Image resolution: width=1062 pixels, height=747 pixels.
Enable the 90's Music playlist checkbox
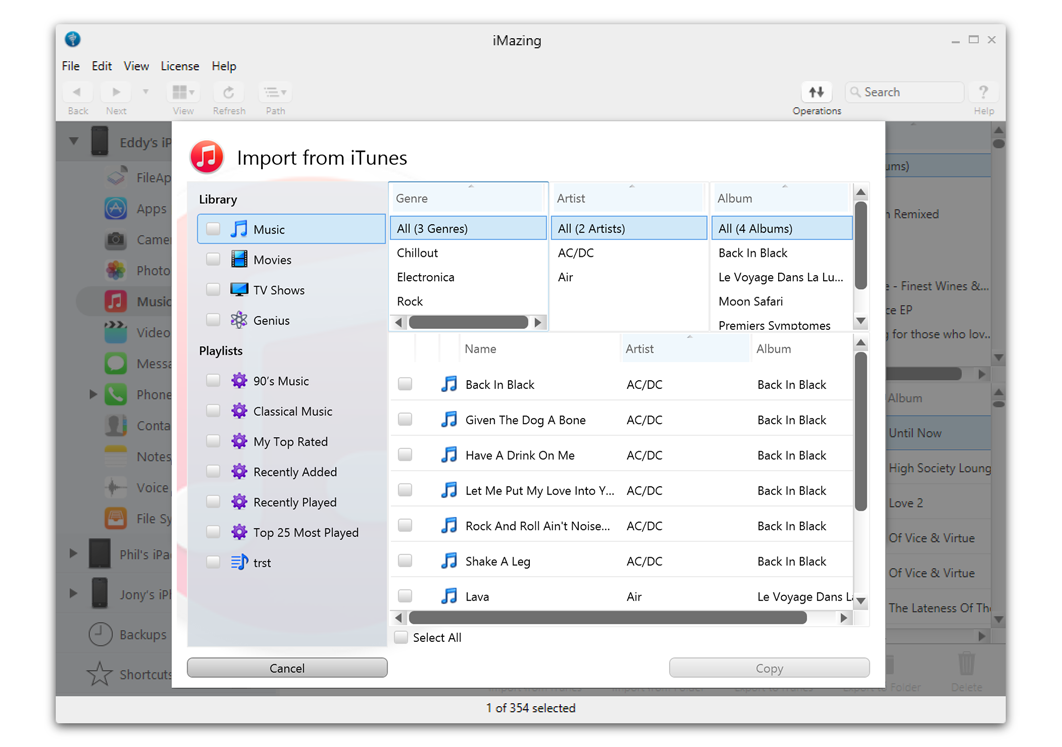[213, 381]
